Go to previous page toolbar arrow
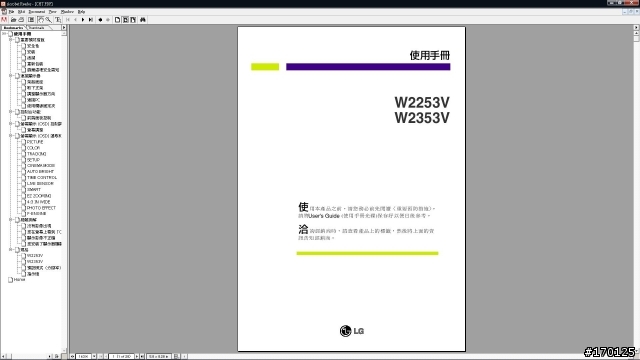Viewport: 640px width, 360px height. click(75, 20)
